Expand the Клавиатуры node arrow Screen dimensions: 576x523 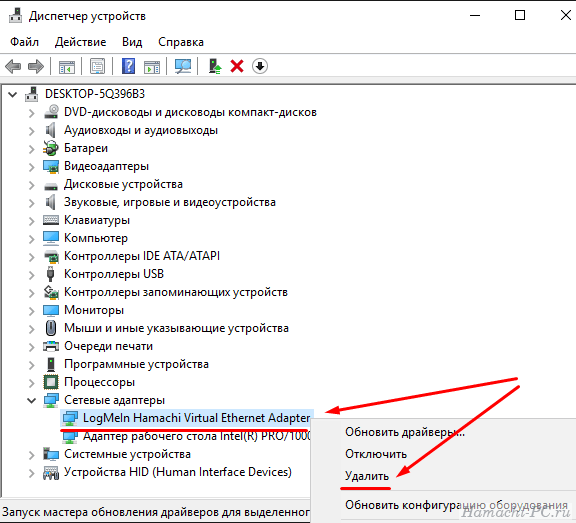[32, 221]
